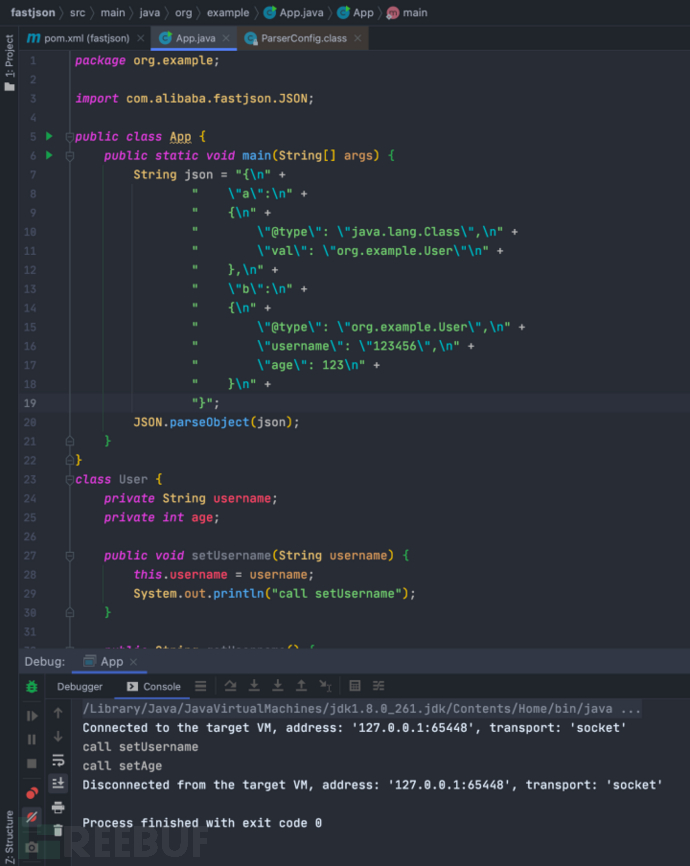The width and height of the screenshot is (690, 866).
Task: Print the console output
Action: 58,807
